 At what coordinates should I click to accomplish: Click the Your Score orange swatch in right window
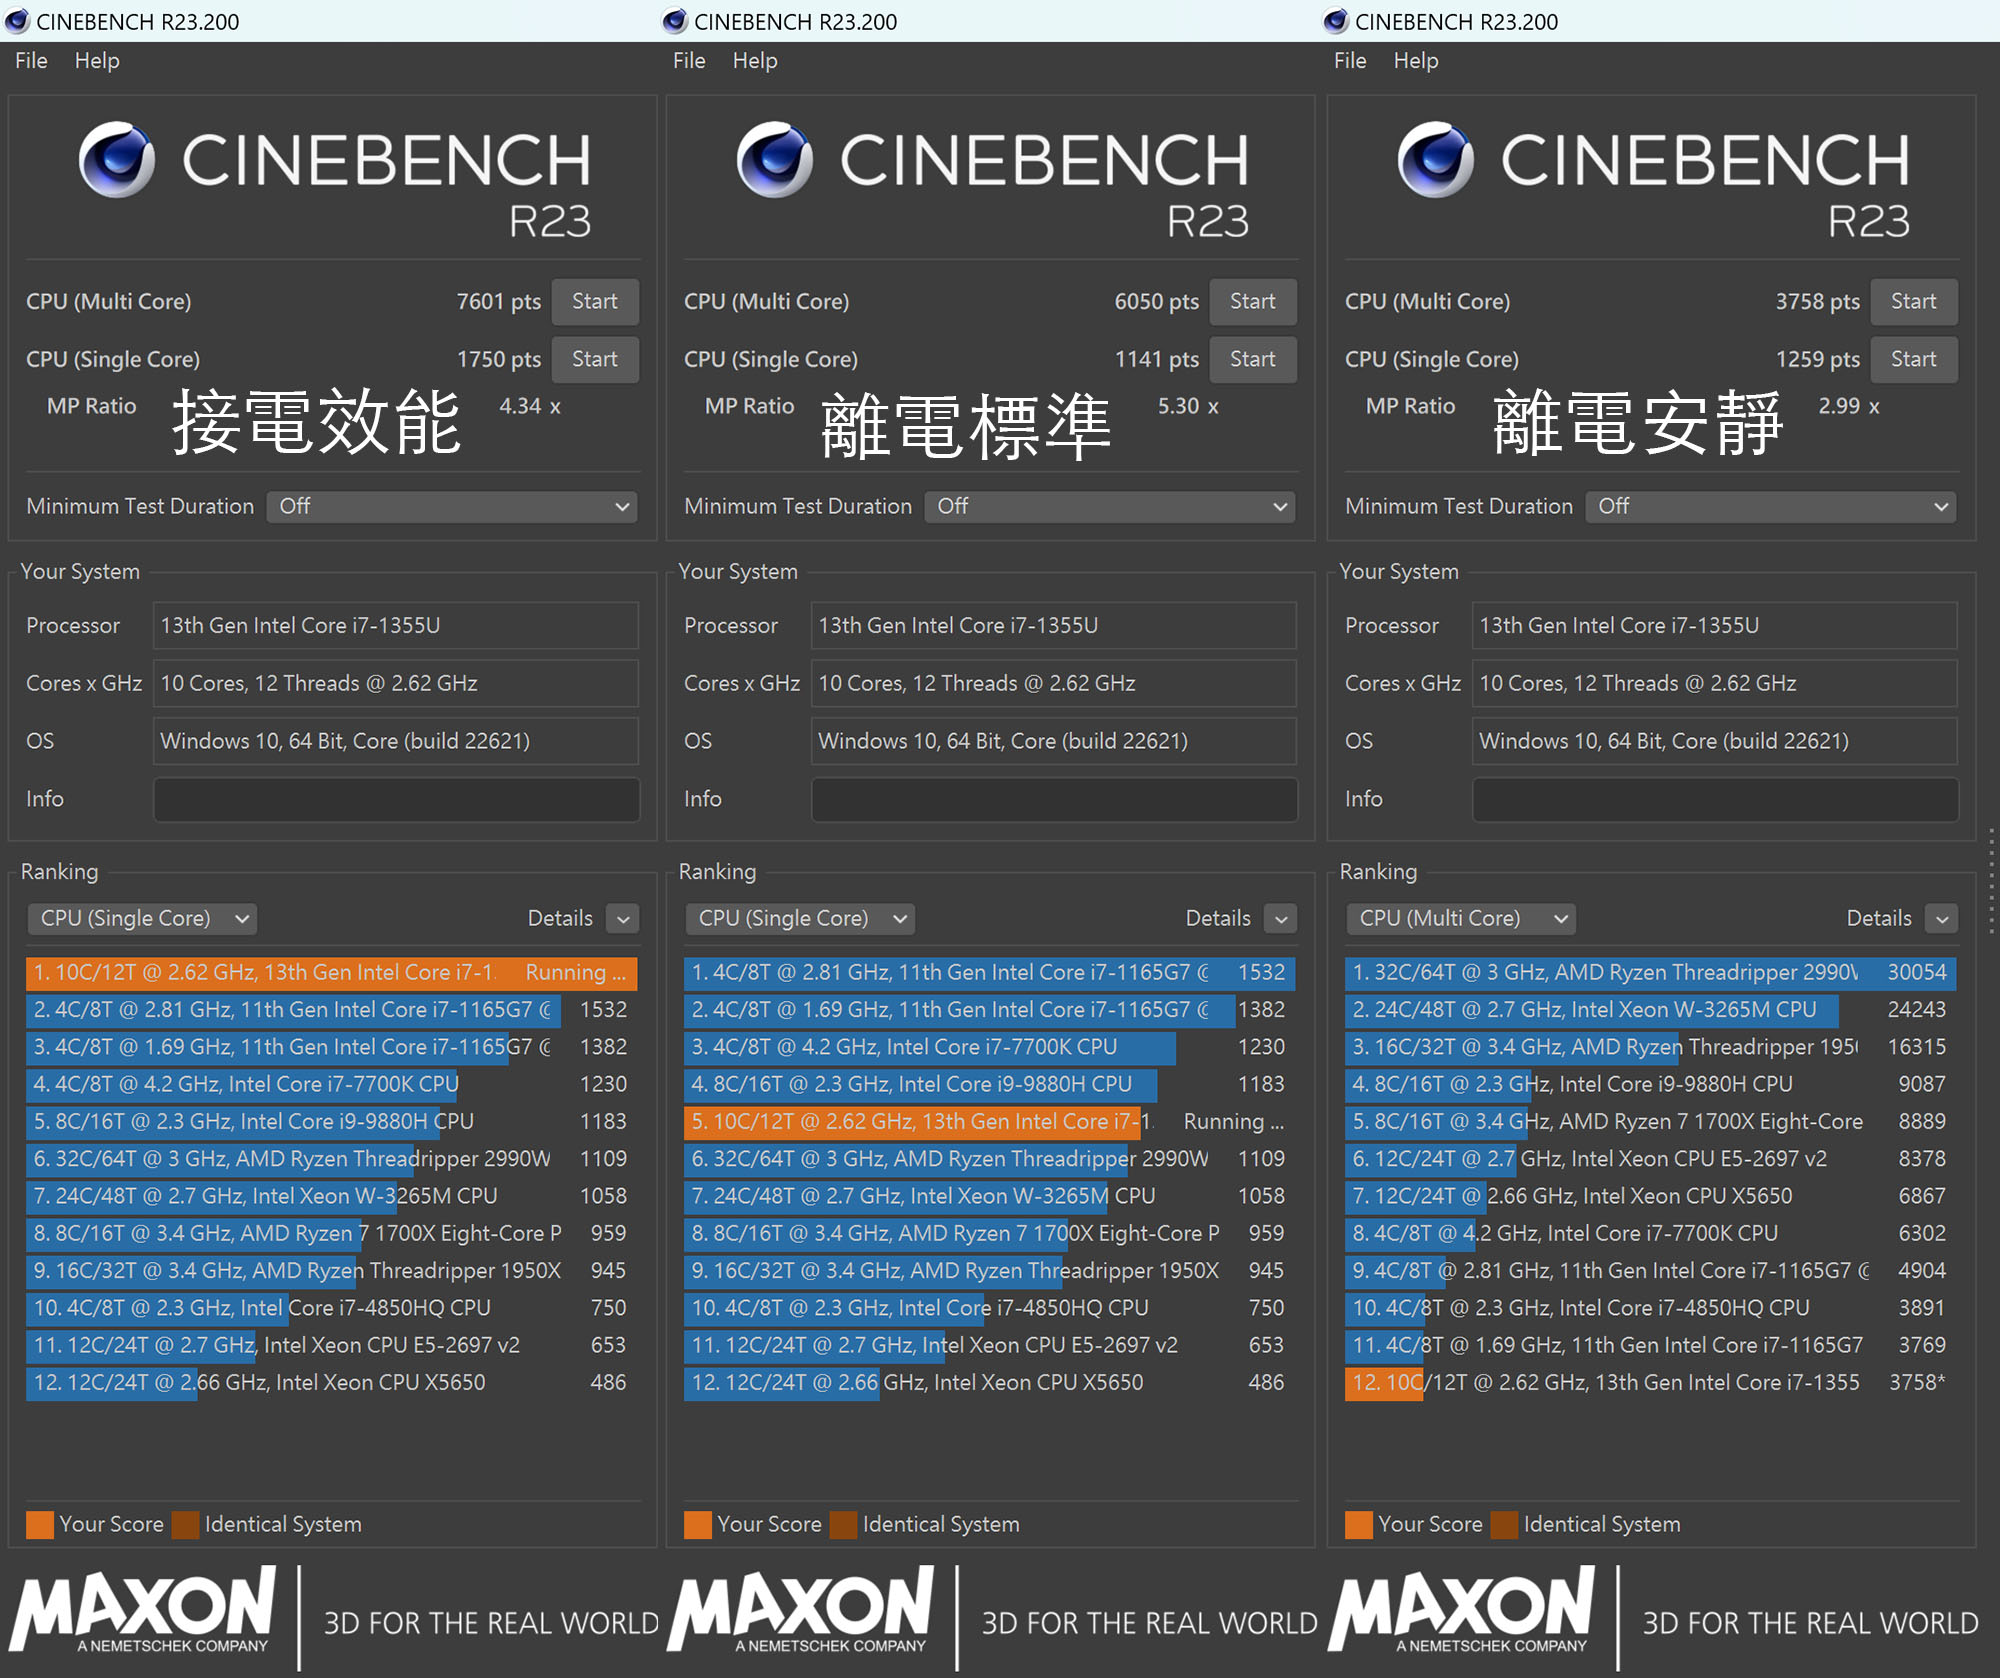[x=1359, y=1525]
